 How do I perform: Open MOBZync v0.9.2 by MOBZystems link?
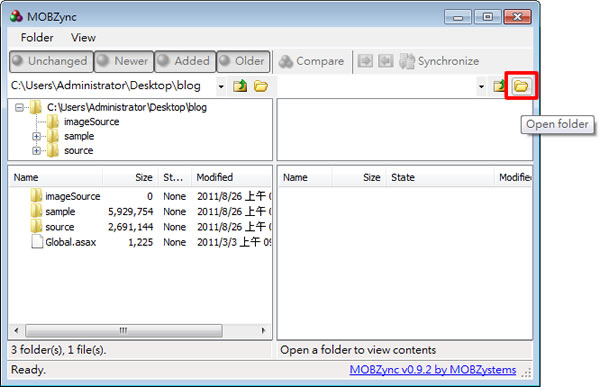(x=432, y=370)
